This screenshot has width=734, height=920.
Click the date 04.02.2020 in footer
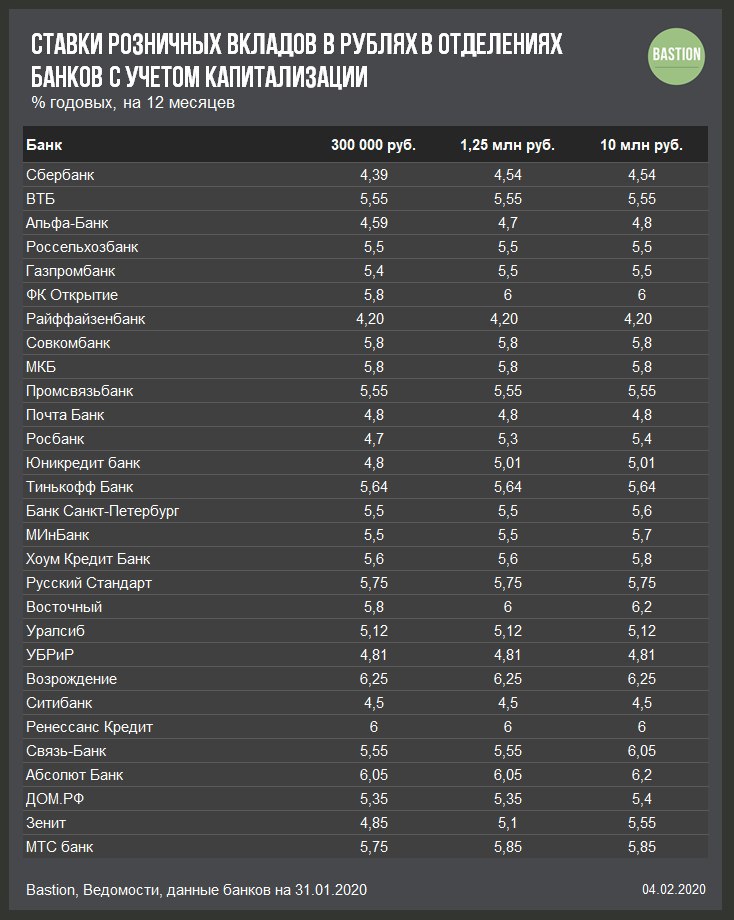[x=674, y=889]
